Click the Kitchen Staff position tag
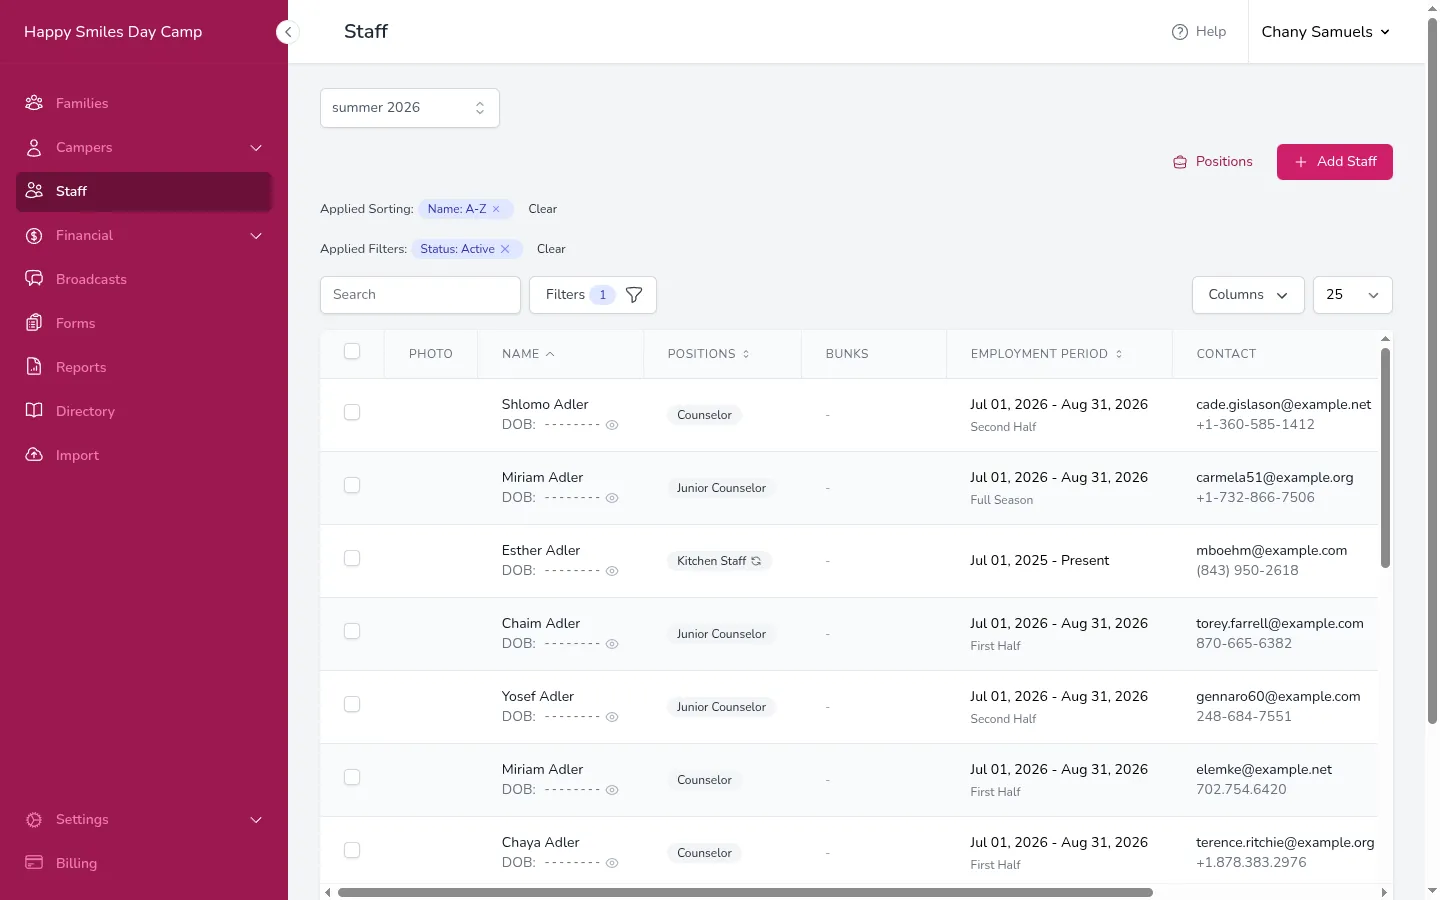The height and width of the screenshot is (900, 1440). 719,561
